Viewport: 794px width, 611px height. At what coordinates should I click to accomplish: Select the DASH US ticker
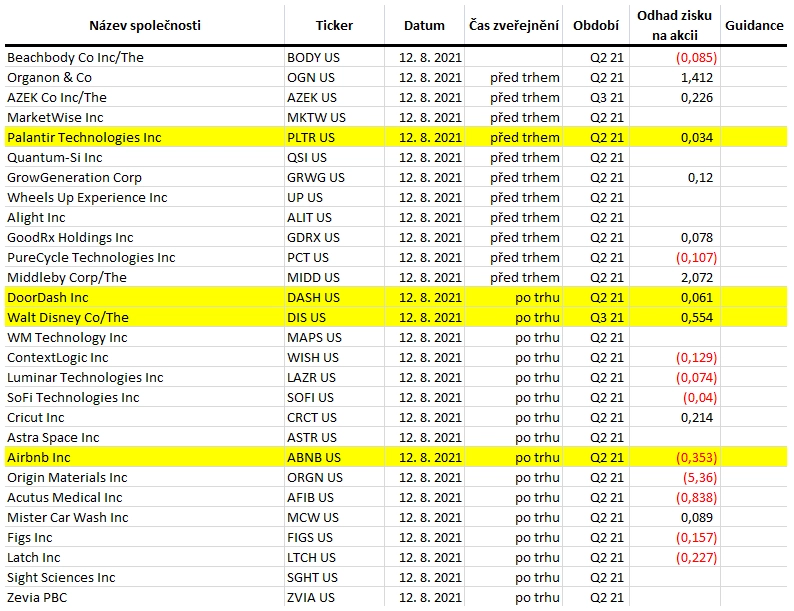point(313,298)
